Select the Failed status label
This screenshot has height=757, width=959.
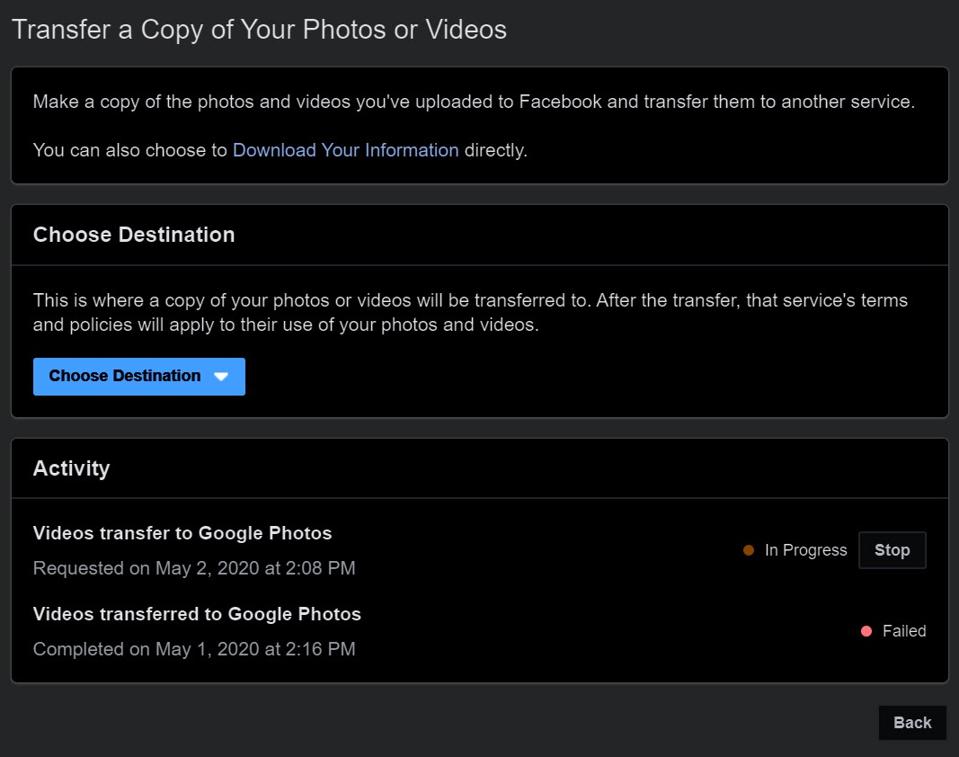pyautogui.click(x=904, y=631)
